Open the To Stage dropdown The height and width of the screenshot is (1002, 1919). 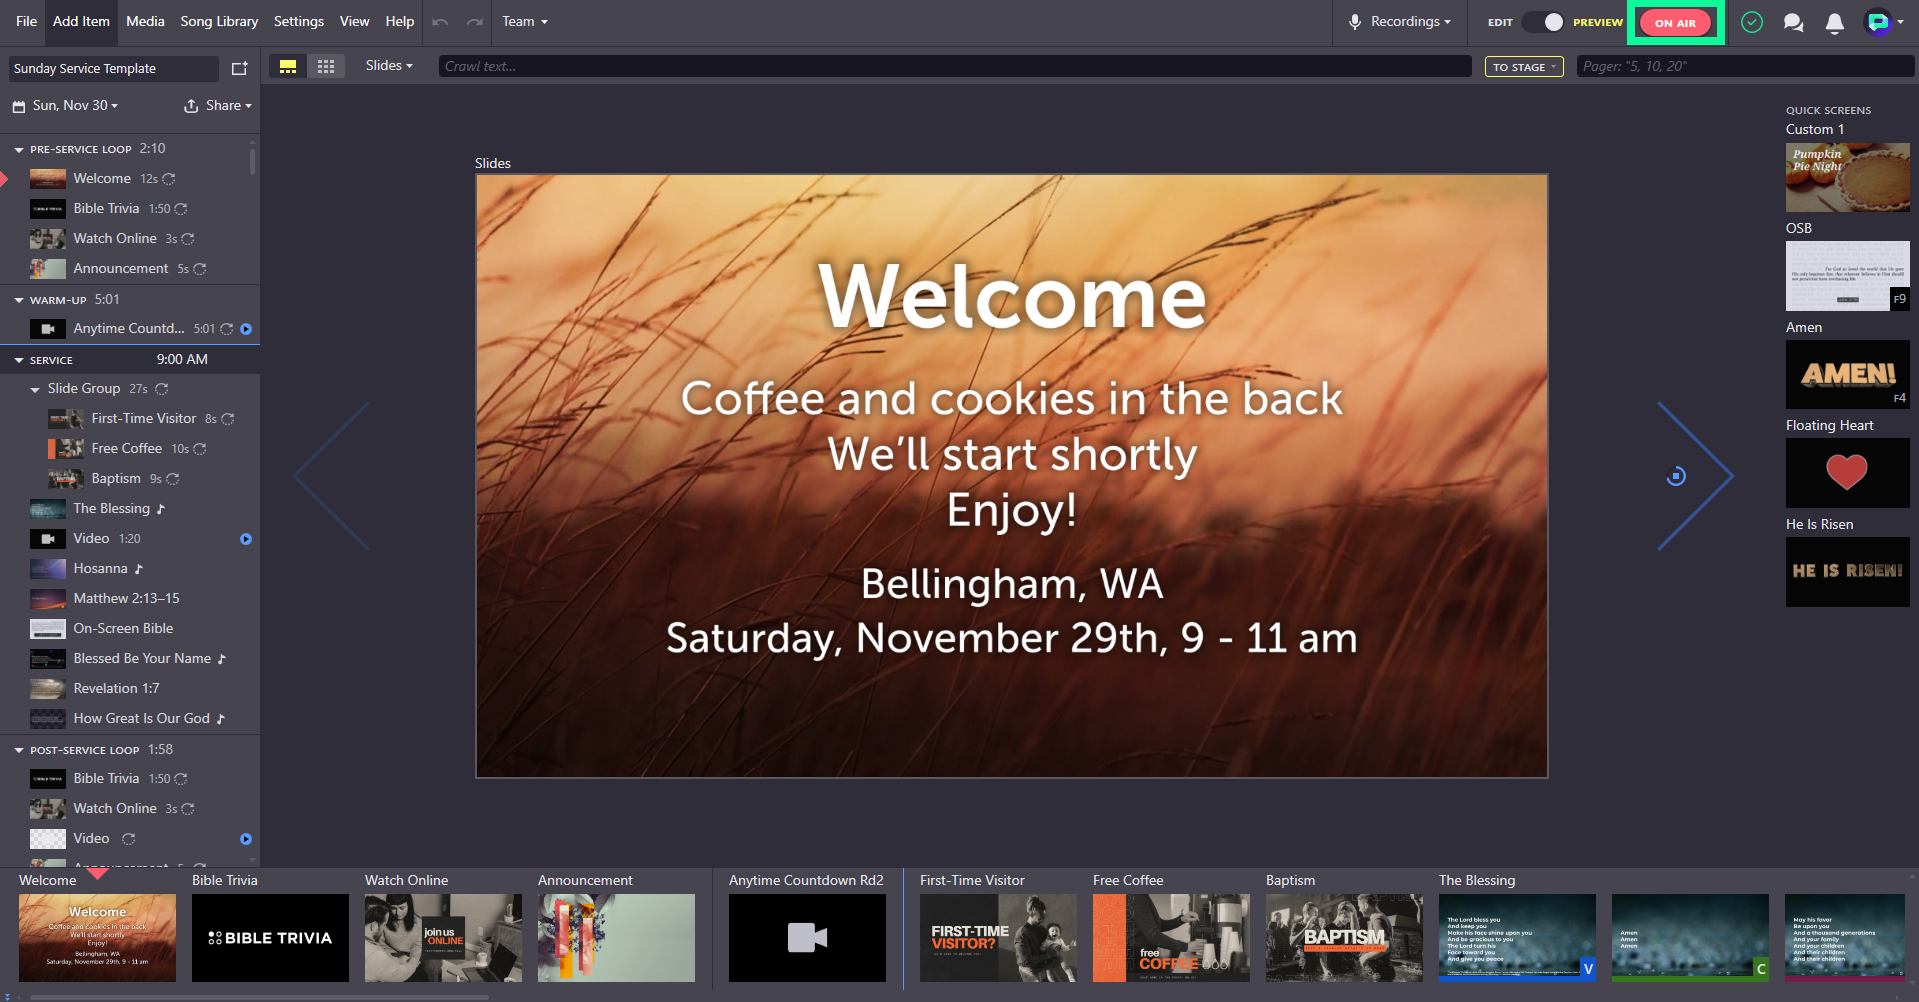coord(1524,67)
